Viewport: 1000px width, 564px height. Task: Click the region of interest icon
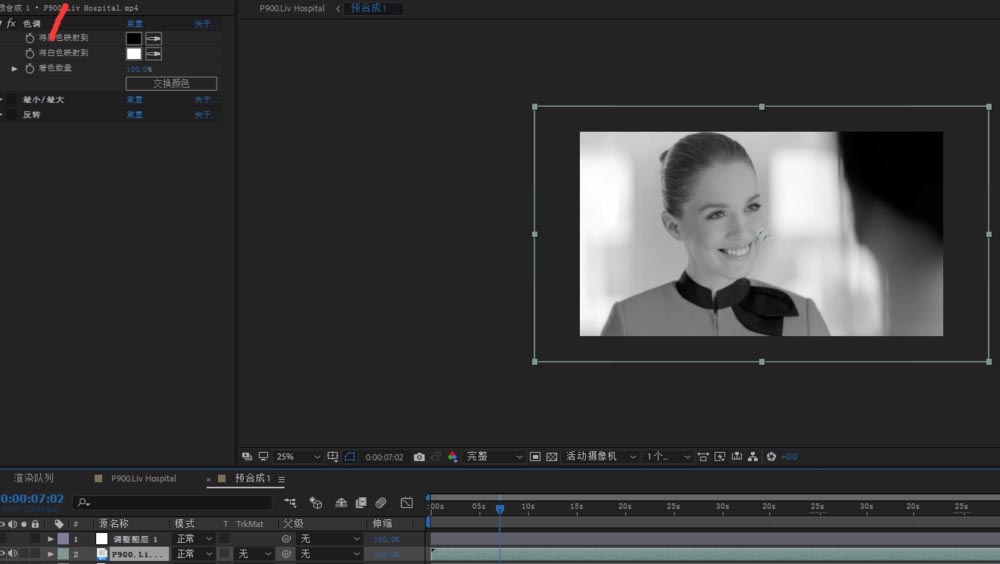tap(535, 457)
